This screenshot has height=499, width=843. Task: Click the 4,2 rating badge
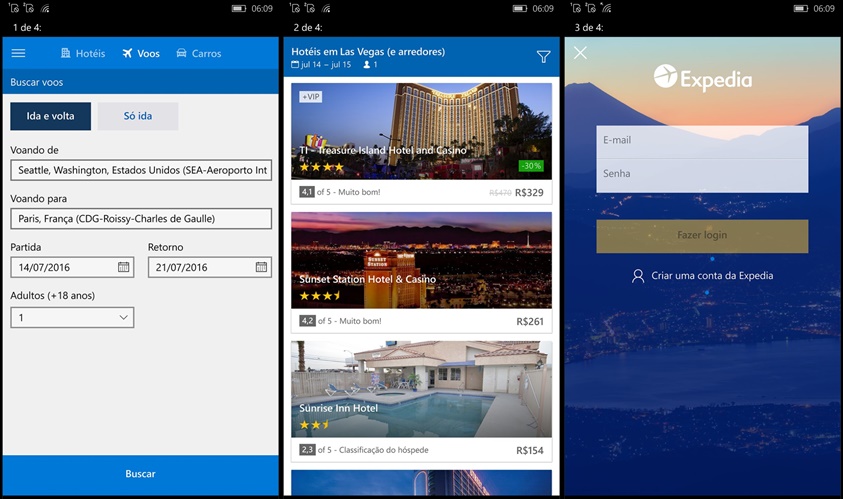tap(307, 321)
